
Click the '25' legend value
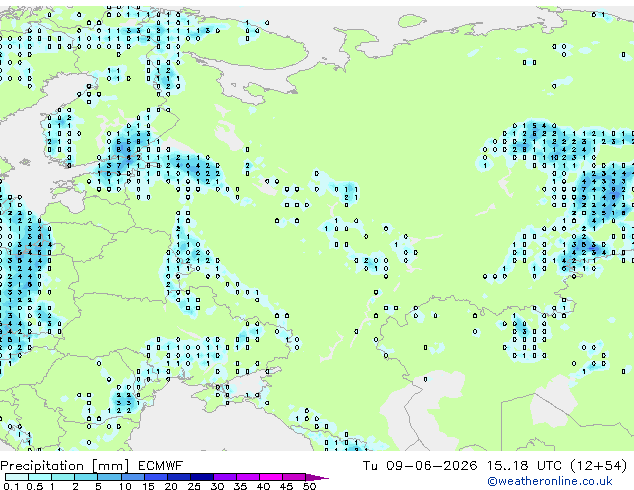tap(194, 486)
